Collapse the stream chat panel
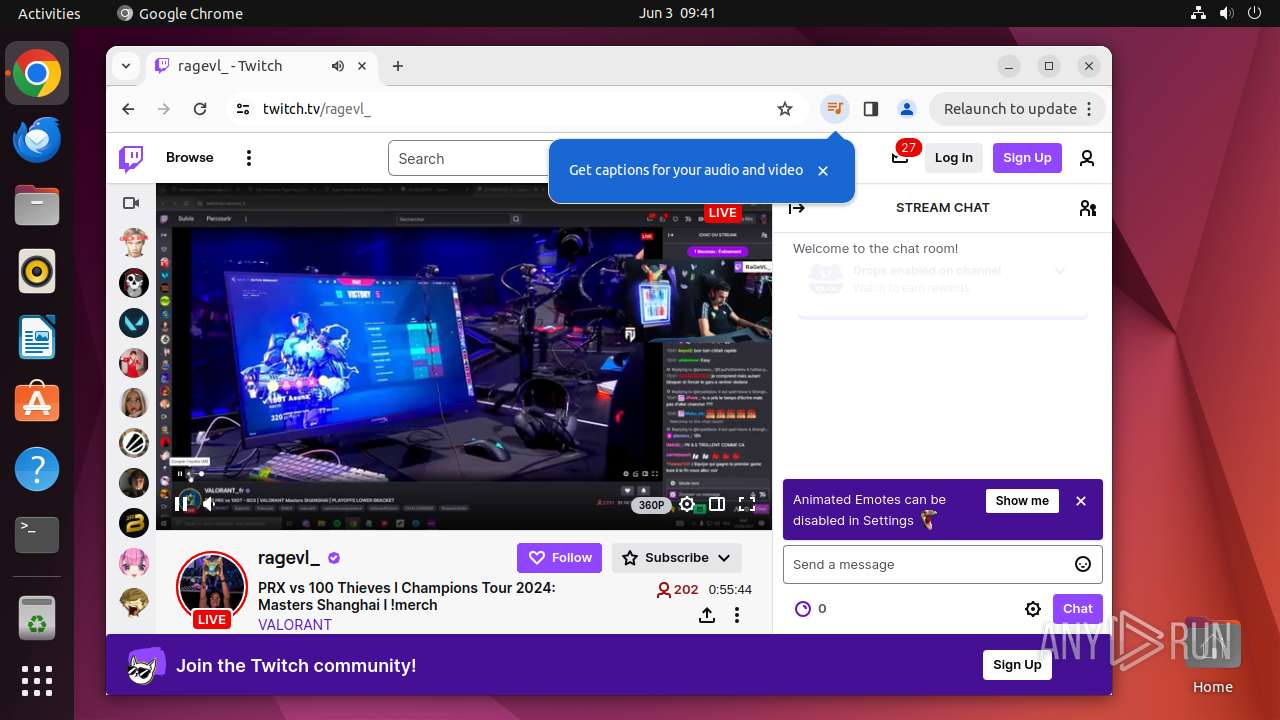The width and height of the screenshot is (1280, 720). click(x=797, y=208)
